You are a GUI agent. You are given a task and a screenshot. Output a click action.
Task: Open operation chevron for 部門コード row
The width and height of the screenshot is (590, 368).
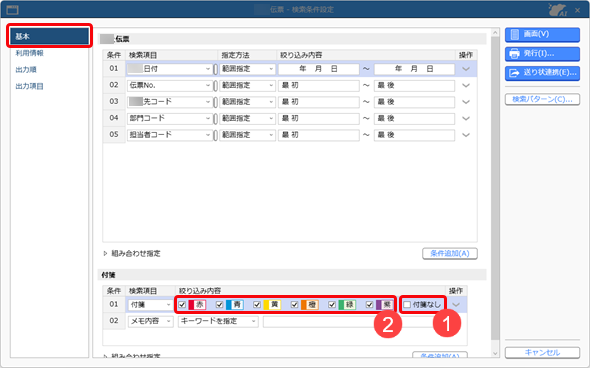pyautogui.click(x=466, y=119)
